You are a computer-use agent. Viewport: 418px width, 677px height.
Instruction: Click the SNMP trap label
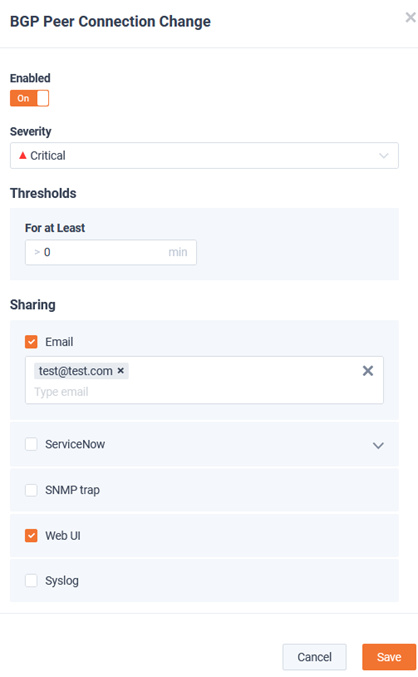(x=73, y=490)
